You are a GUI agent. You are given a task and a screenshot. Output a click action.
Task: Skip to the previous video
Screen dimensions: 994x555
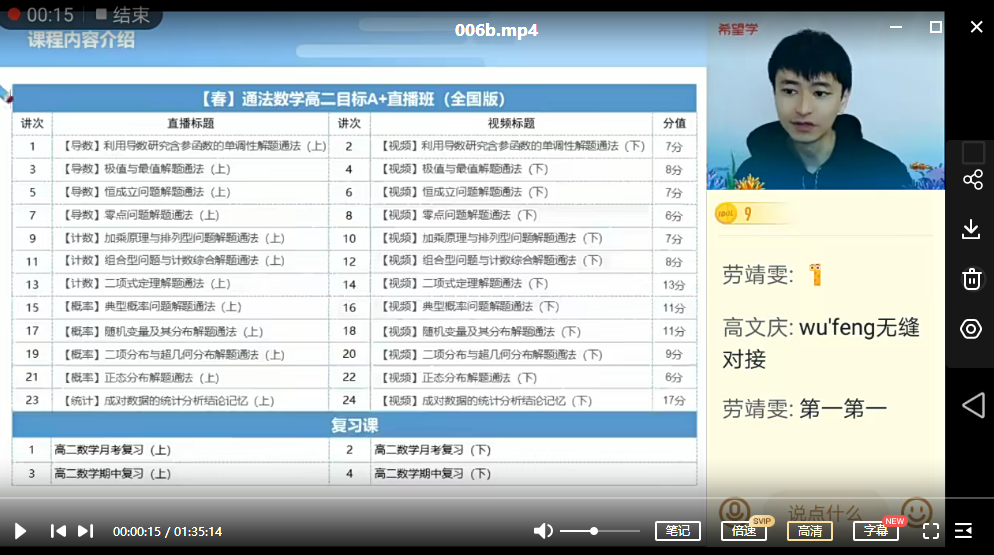tap(58, 531)
